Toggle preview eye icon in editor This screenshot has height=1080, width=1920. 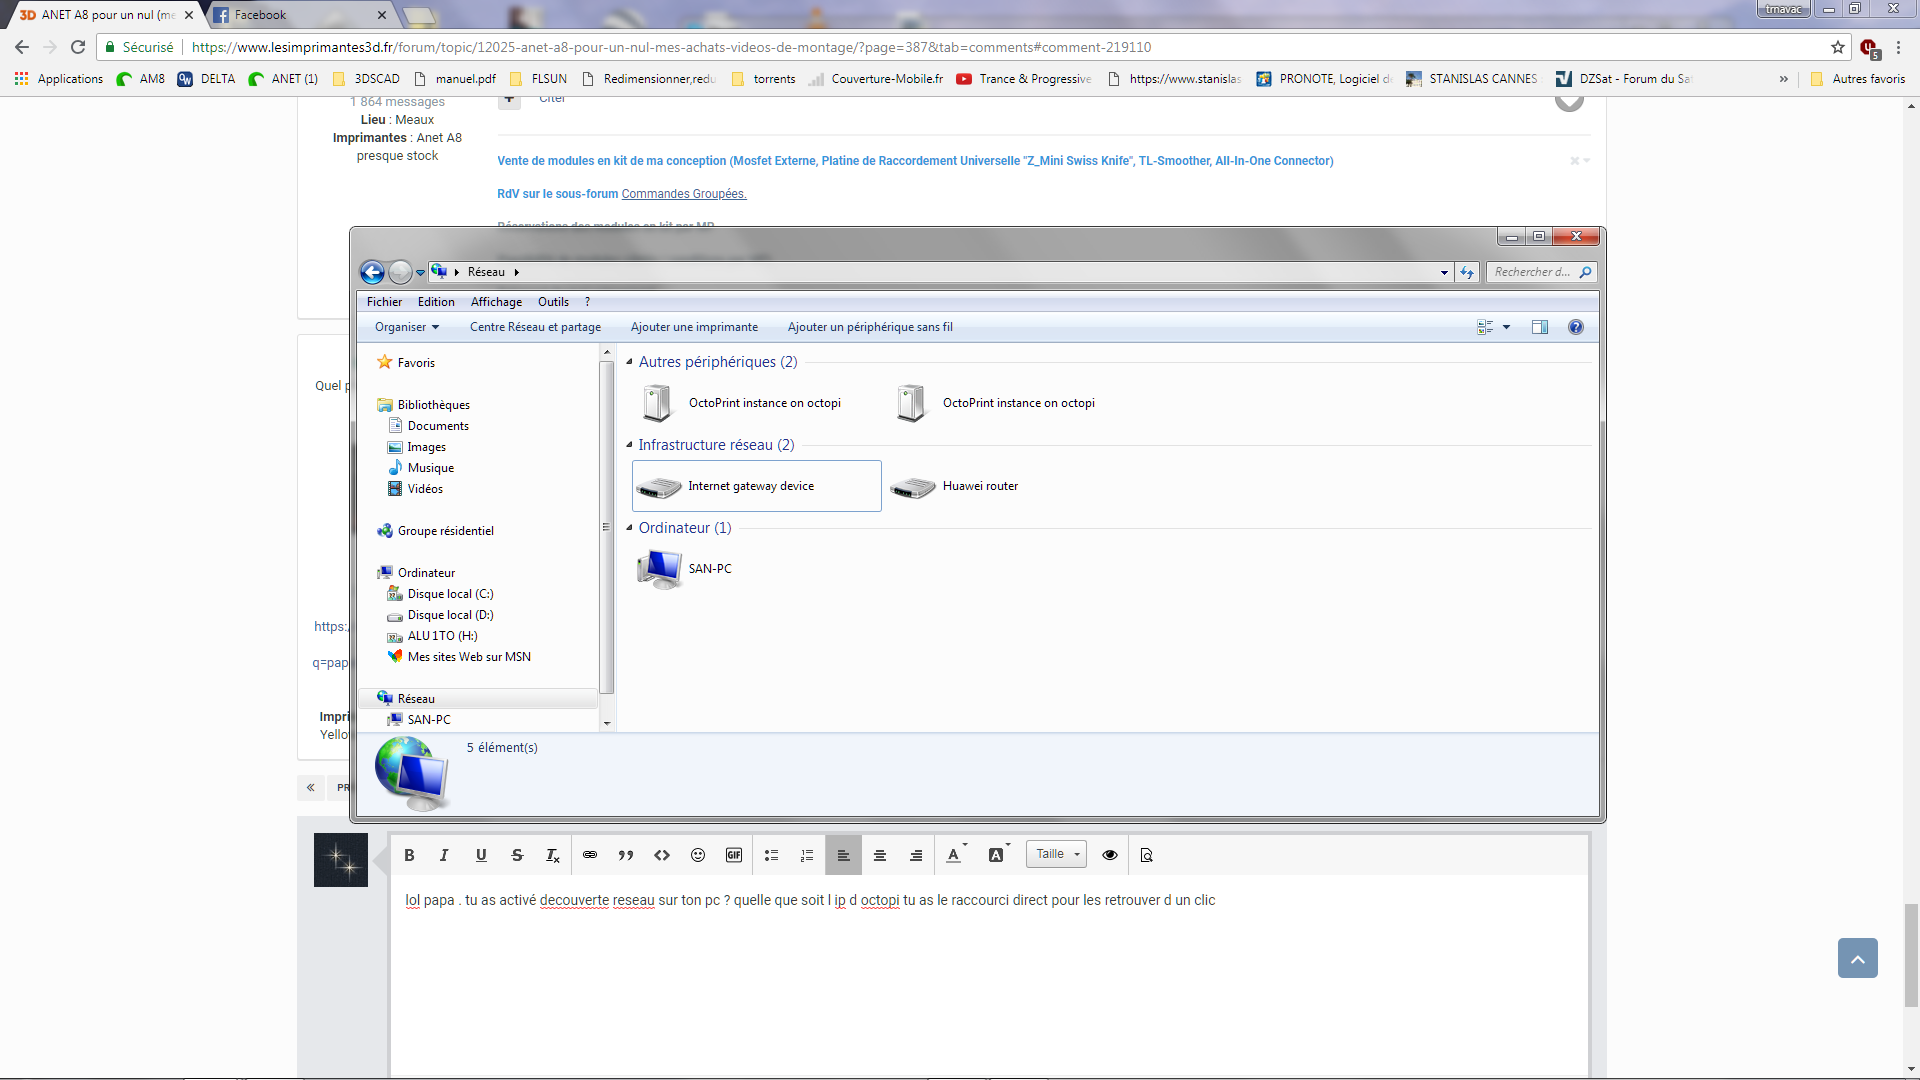(1110, 855)
